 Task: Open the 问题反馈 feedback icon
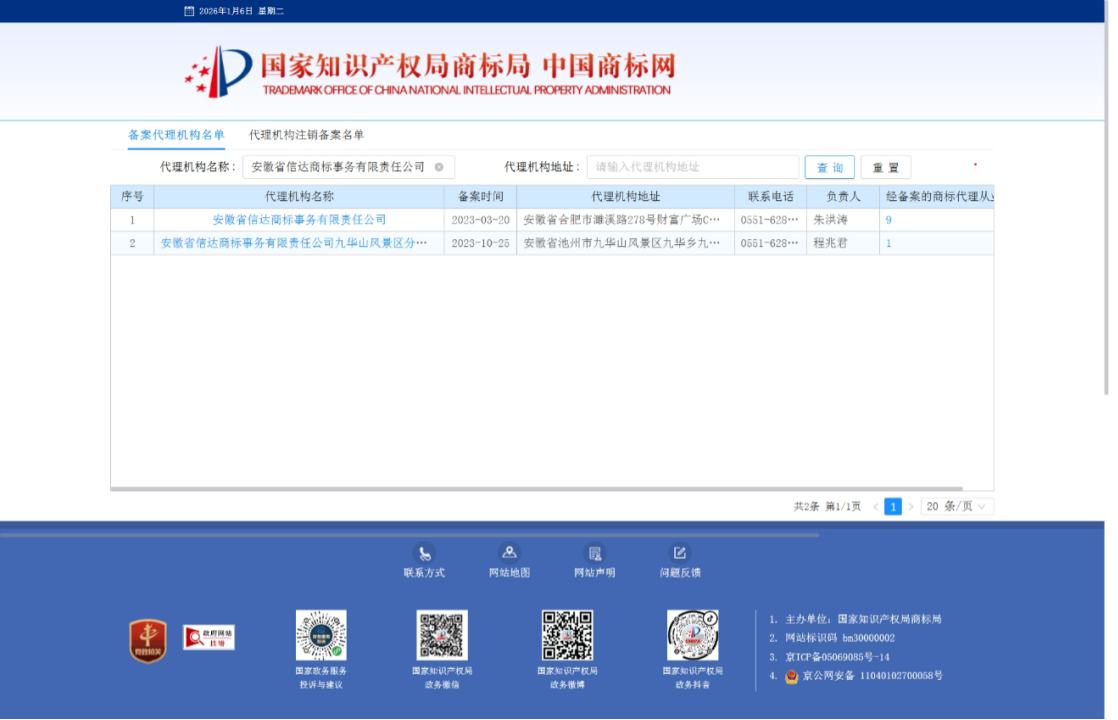pos(680,553)
